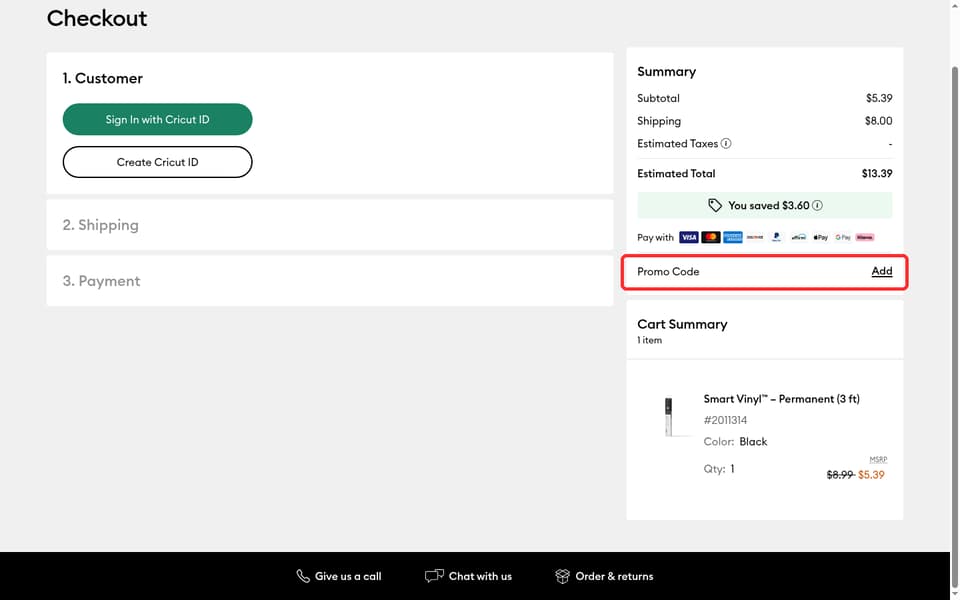Click the Shipping $8.00 amount

[878, 121]
